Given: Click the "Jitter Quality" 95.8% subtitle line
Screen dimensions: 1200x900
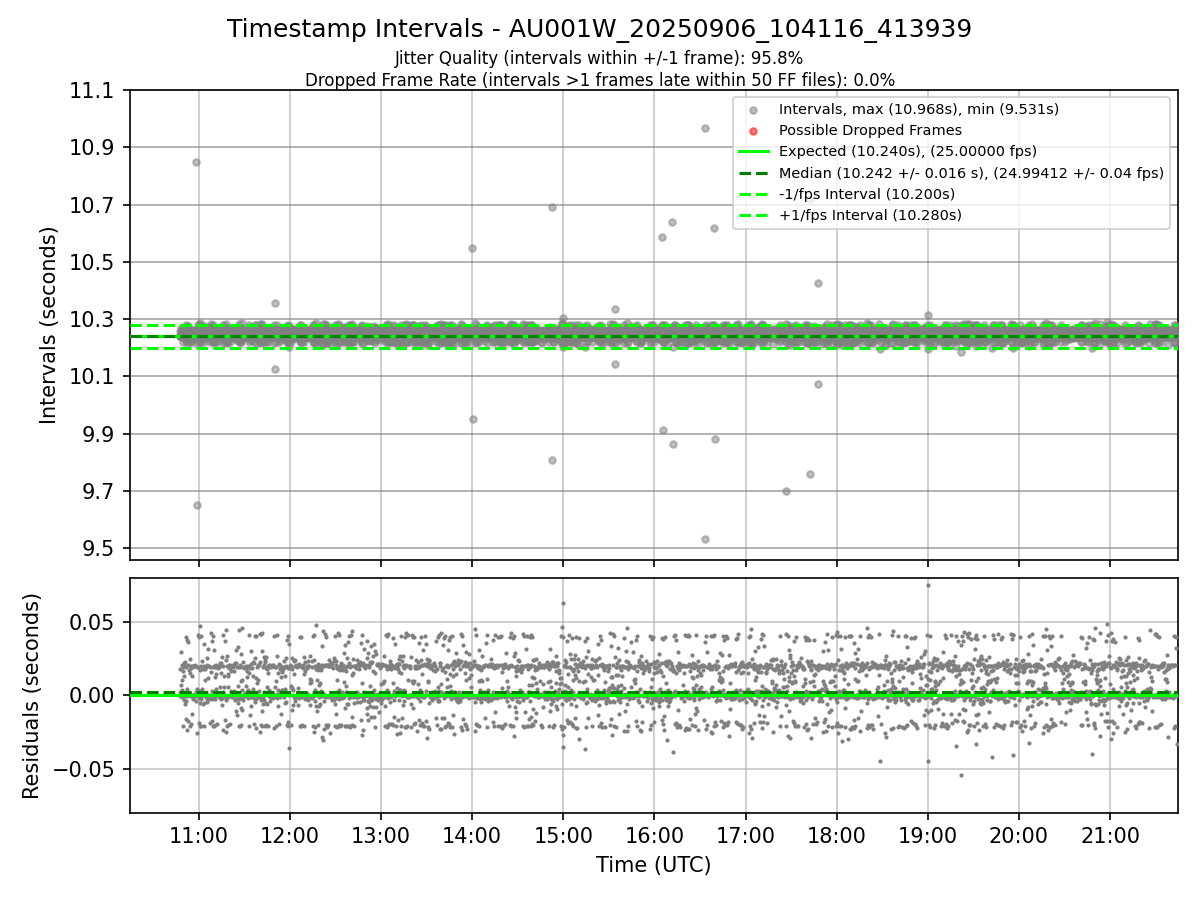Looking at the screenshot, I should coord(599,58).
